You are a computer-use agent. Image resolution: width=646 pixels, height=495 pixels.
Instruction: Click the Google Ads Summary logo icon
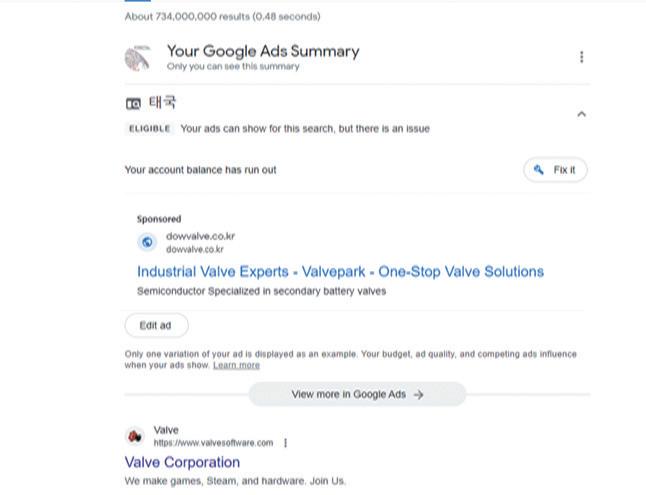coord(138,58)
